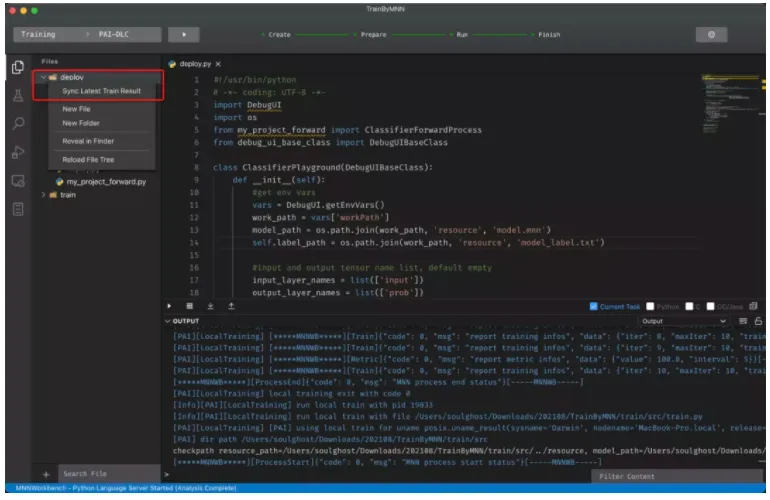The image size is (770, 500).
Task: Choose Reveal in Finder menu item
Action: pos(88,141)
